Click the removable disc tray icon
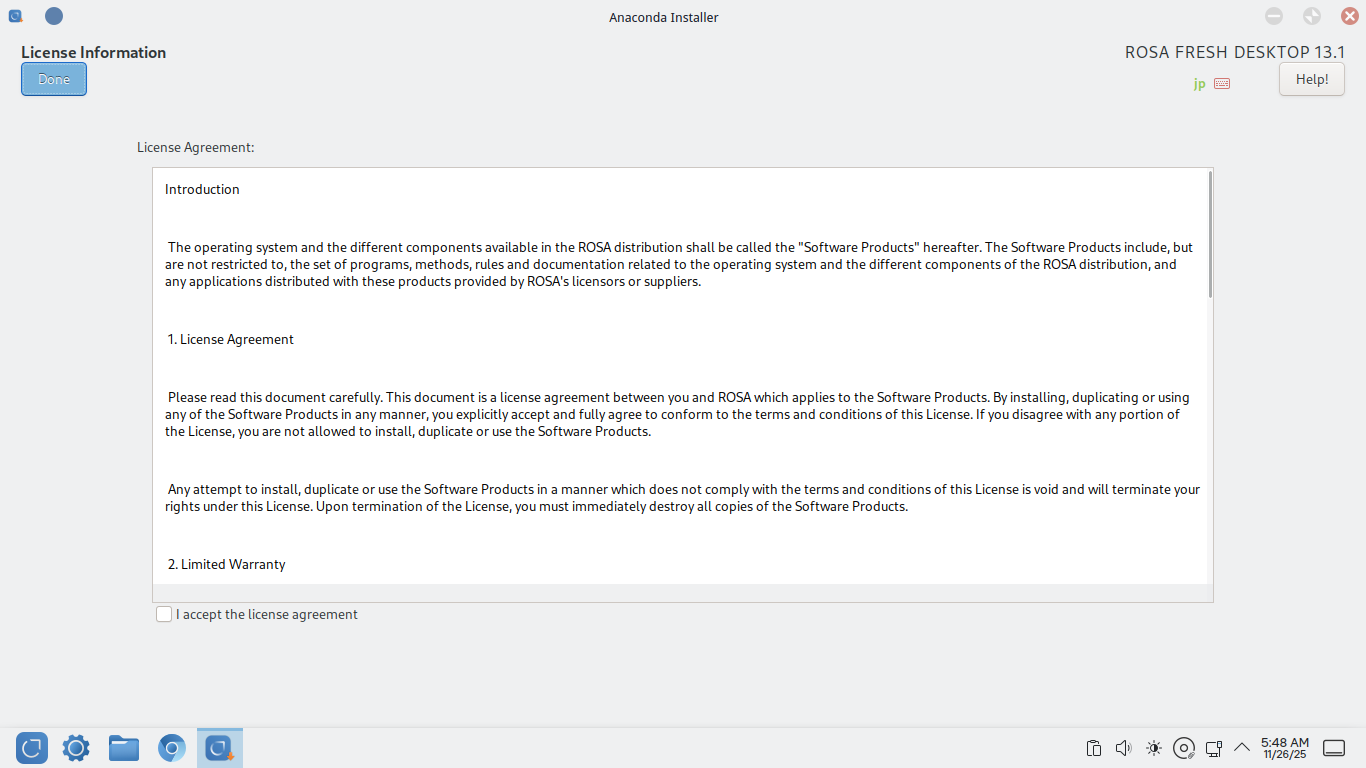This screenshot has width=1366, height=768. (x=1184, y=748)
